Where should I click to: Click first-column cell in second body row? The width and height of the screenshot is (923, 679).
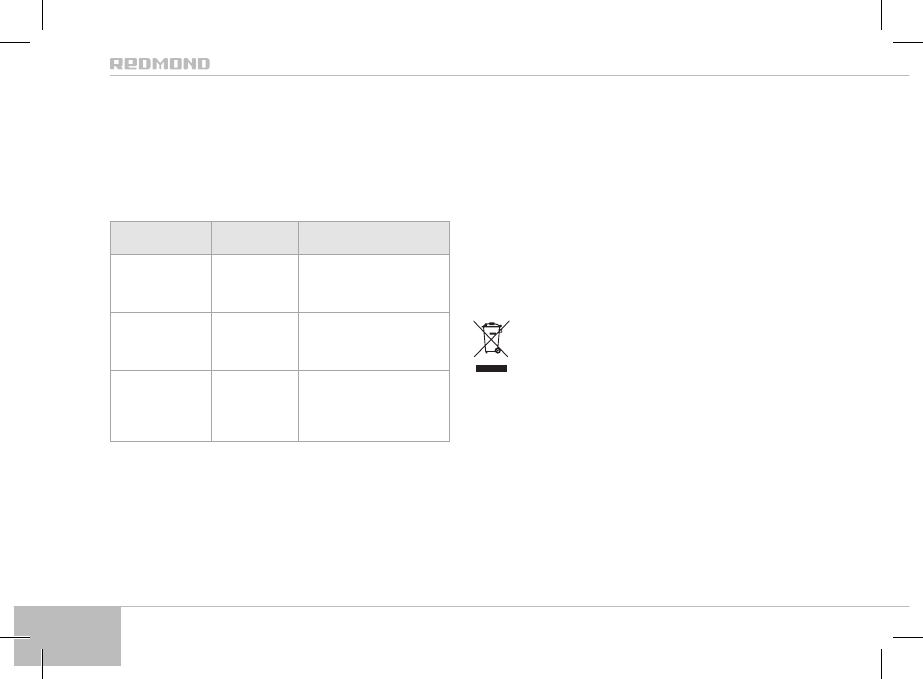coord(160,341)
